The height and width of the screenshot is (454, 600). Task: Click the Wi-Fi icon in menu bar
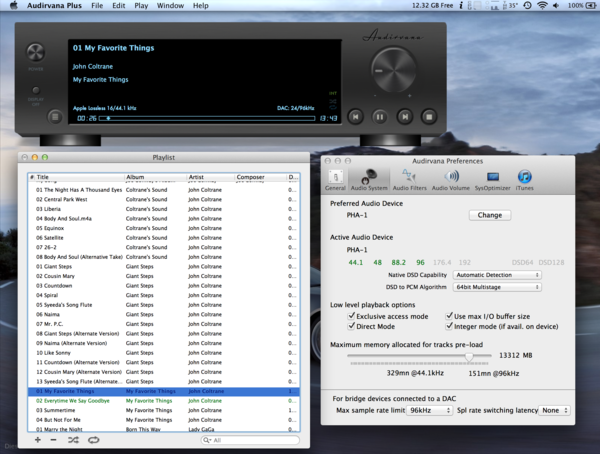542,5
